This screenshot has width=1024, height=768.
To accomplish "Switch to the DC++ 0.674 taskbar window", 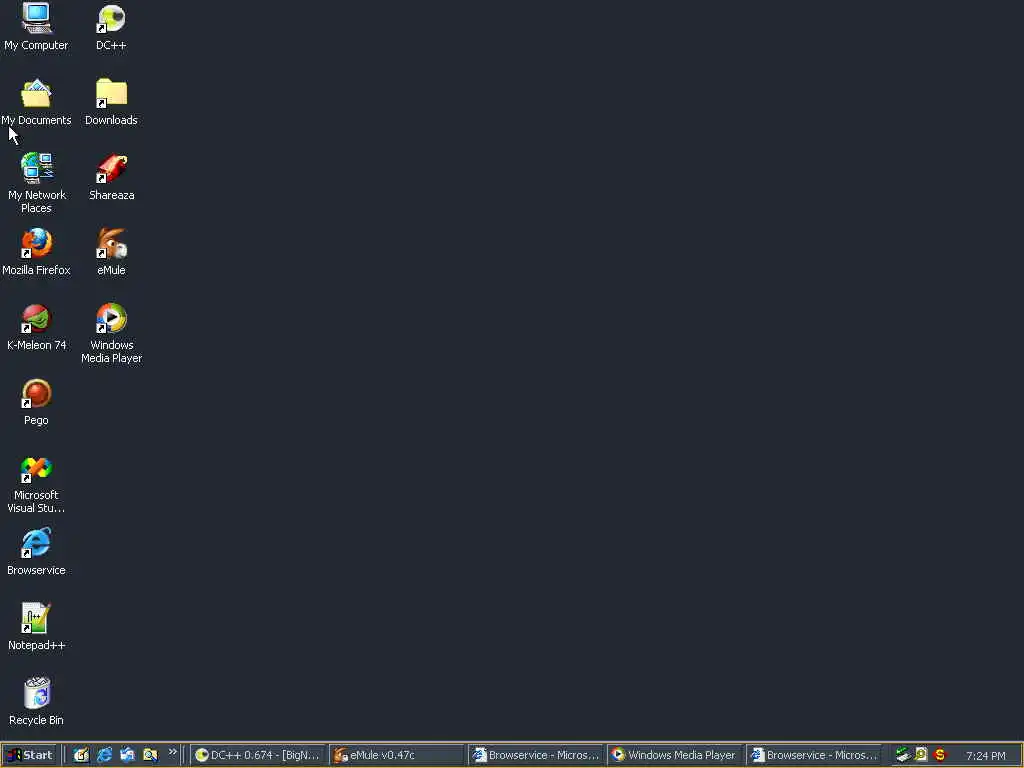I will 258,755.
